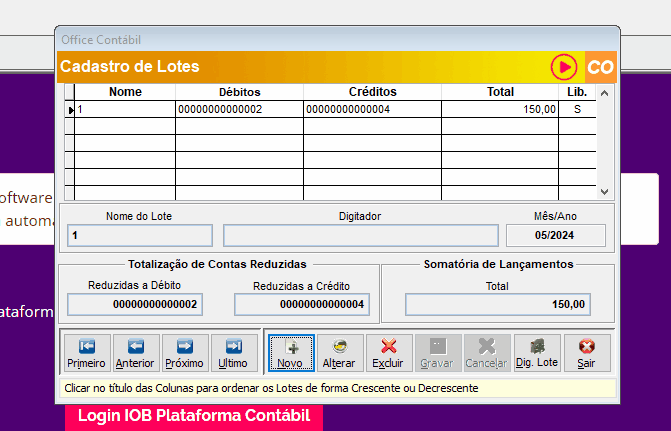Select lot row 1 in grid
671x431 pixels.
(x=125, y=109)
